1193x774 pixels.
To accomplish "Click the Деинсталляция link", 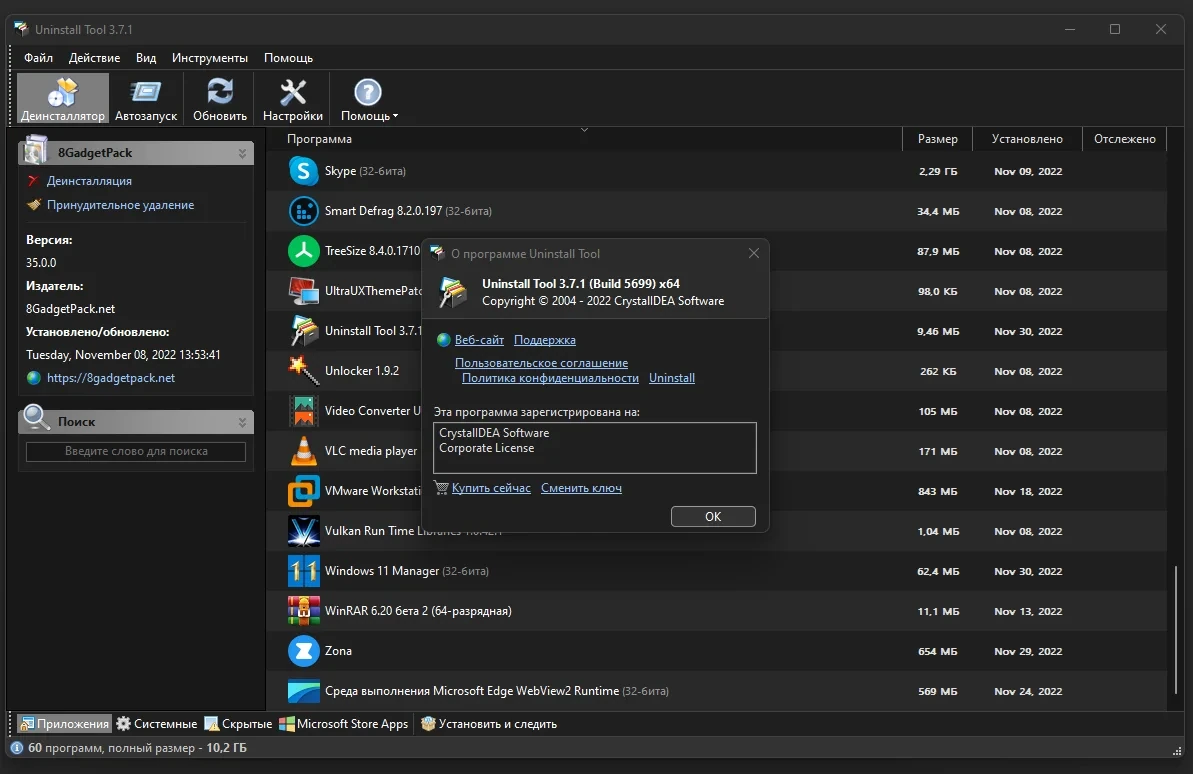I will tap(89, 181).
